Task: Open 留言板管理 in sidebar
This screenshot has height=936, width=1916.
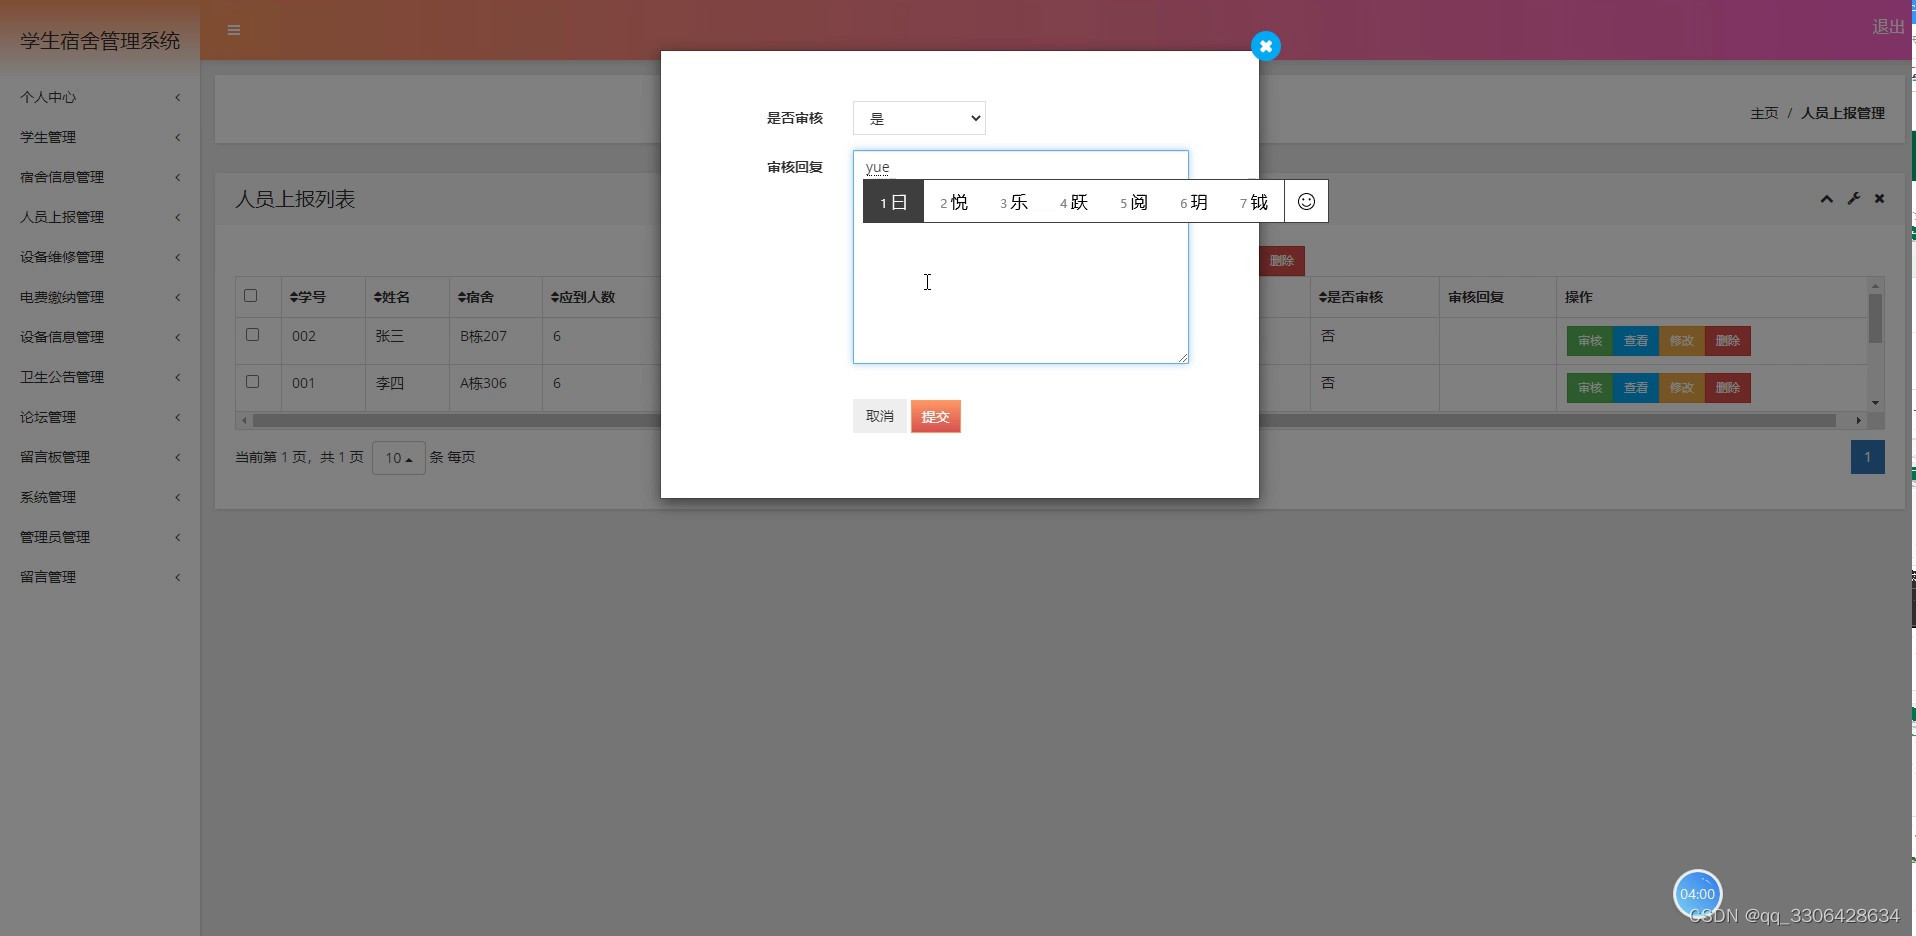Action: tap(100, 457)
